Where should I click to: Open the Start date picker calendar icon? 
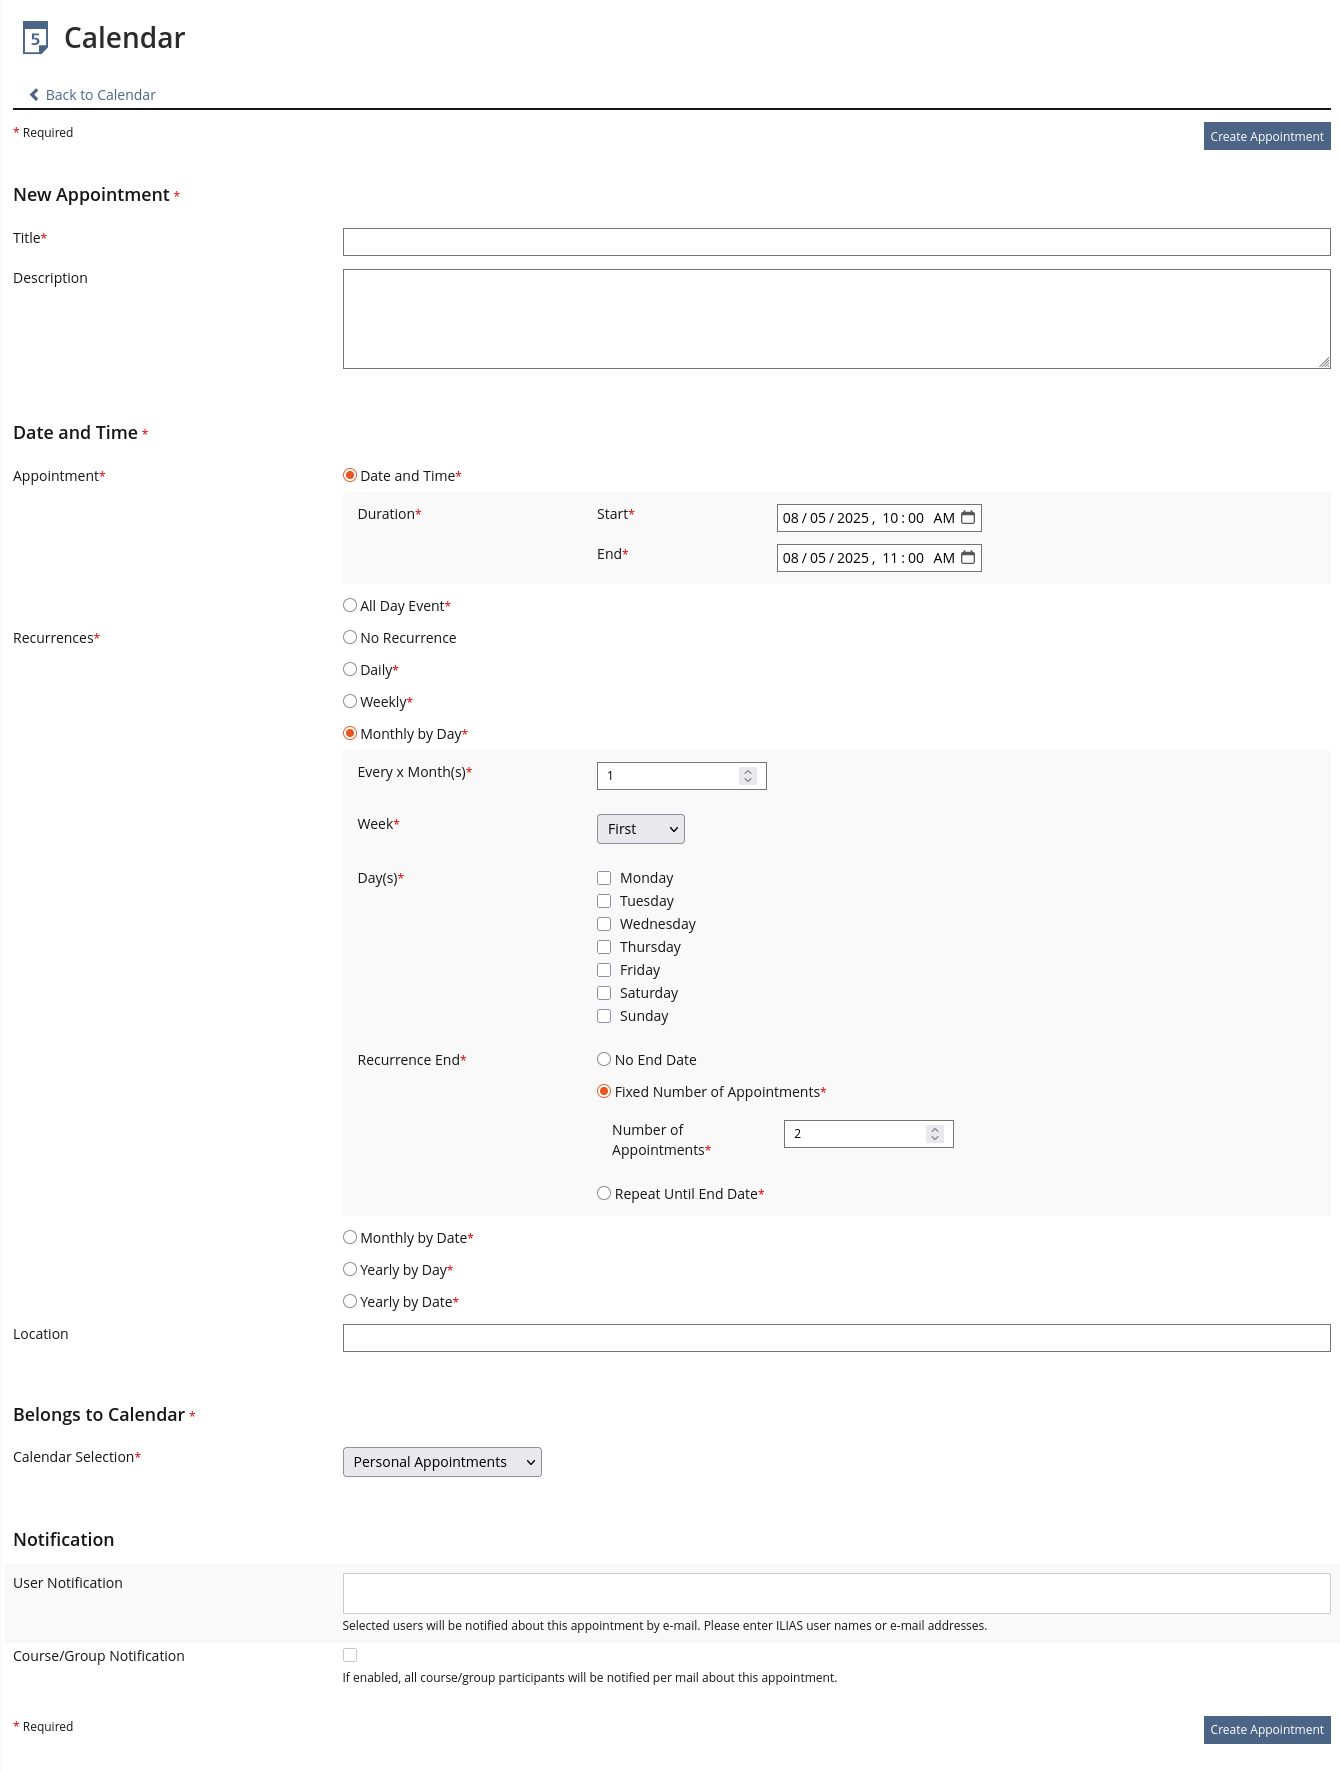point(967,518)
